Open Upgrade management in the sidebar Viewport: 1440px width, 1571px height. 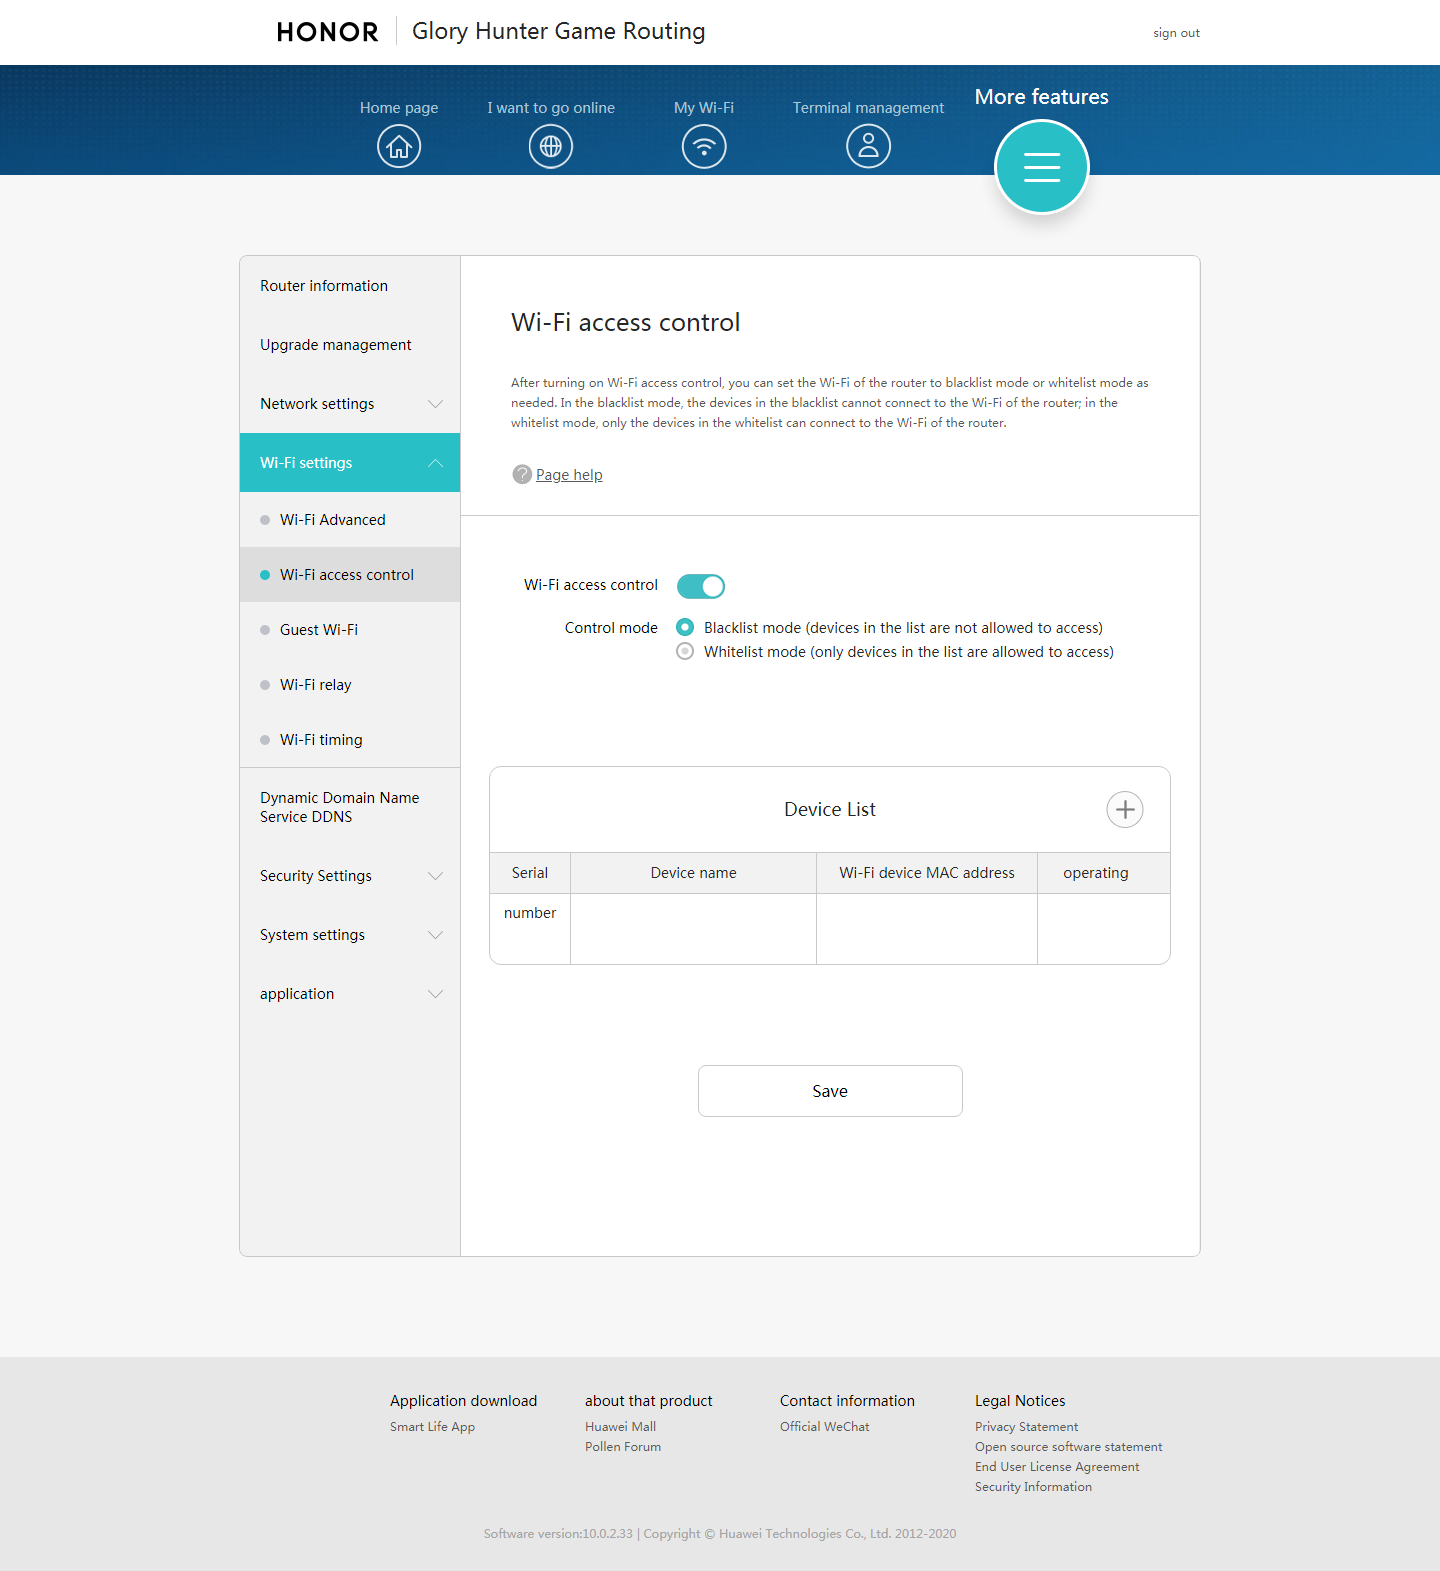coord(350,345)
